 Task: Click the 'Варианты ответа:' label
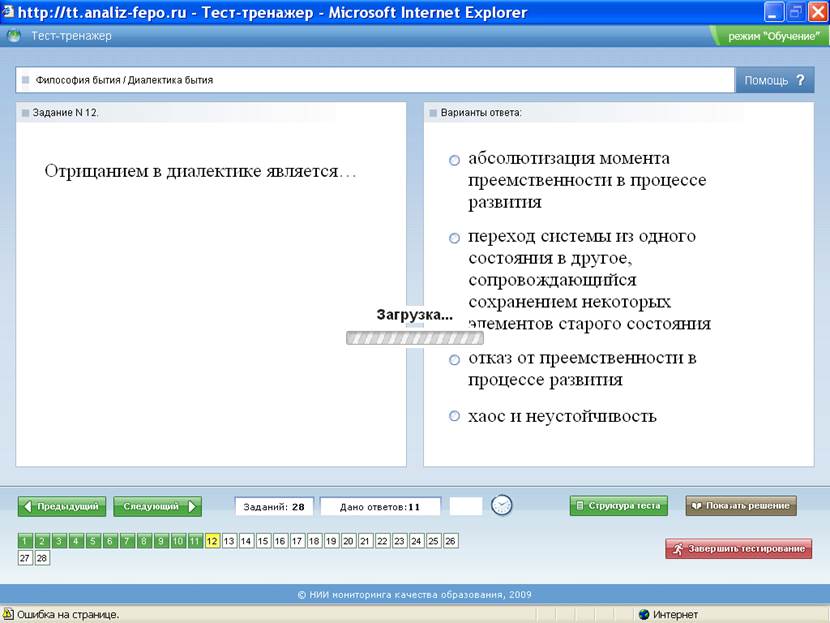(x=481, y=112)
